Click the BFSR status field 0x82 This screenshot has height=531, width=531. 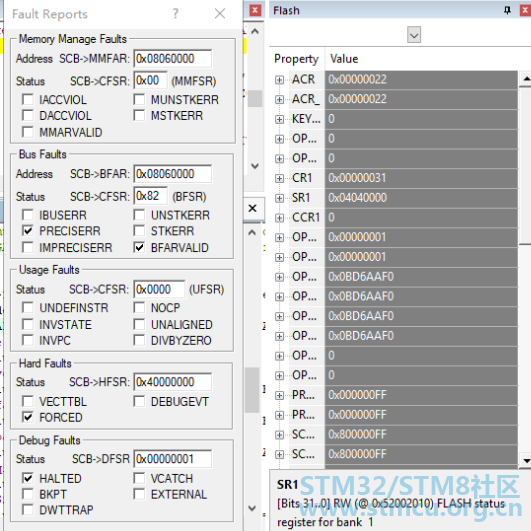point(150,196)
